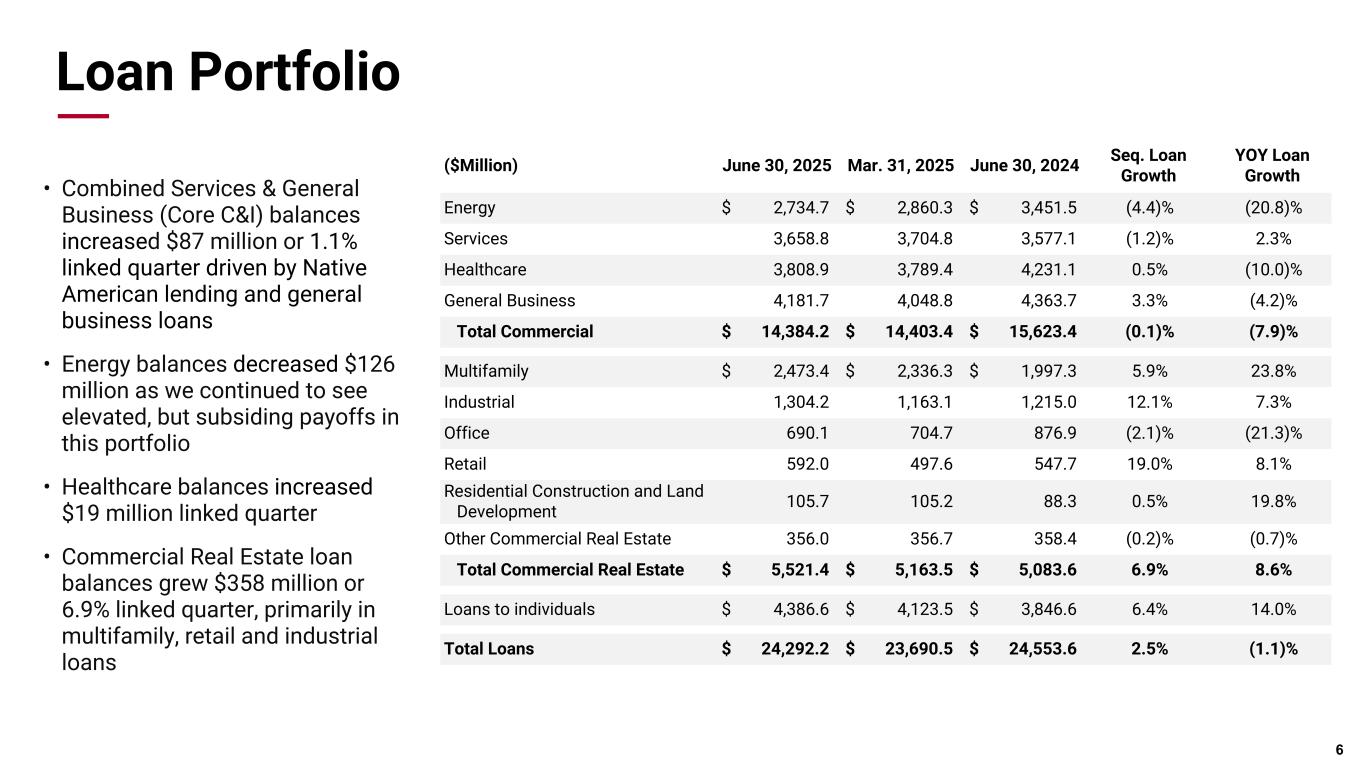Click the Mar. 31, 2025 column header
The image size is (1365, 769).
tap(900, 166)
